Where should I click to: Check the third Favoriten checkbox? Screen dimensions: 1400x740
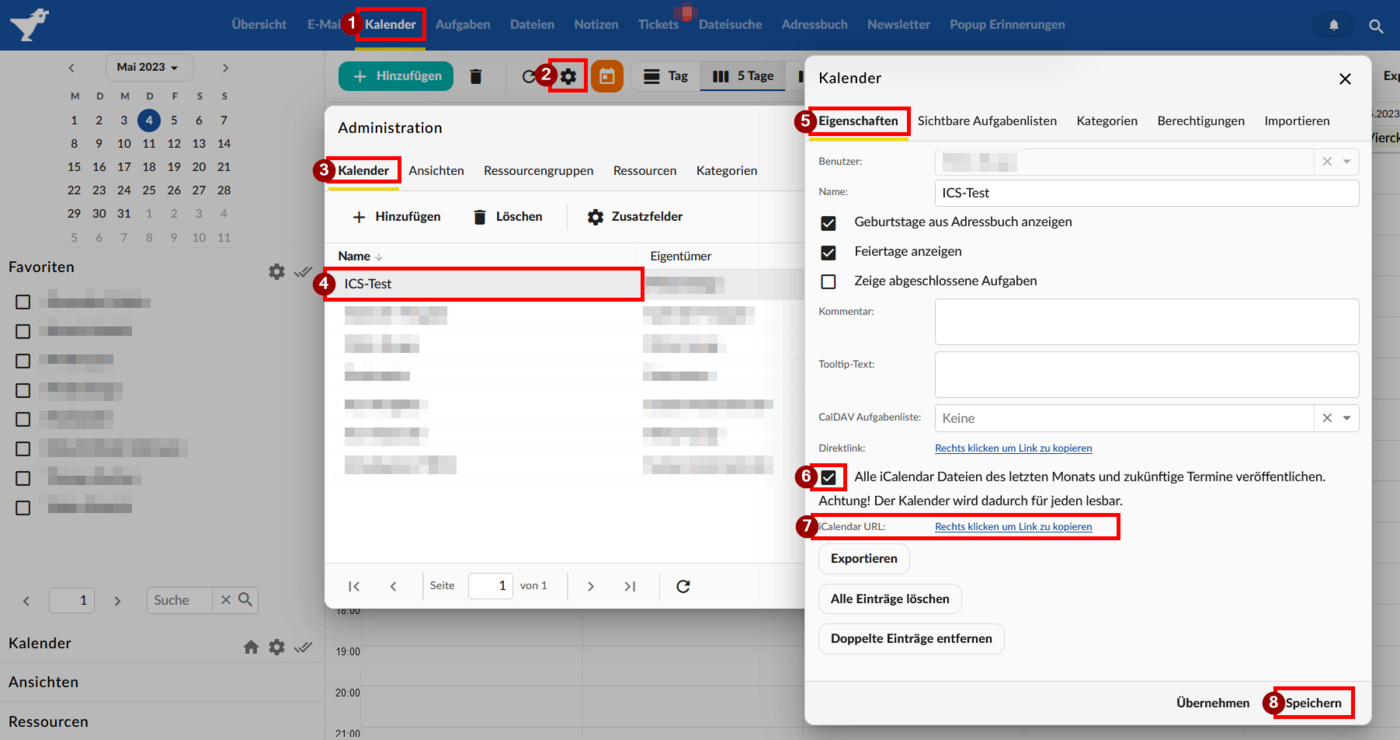(23, 360)
